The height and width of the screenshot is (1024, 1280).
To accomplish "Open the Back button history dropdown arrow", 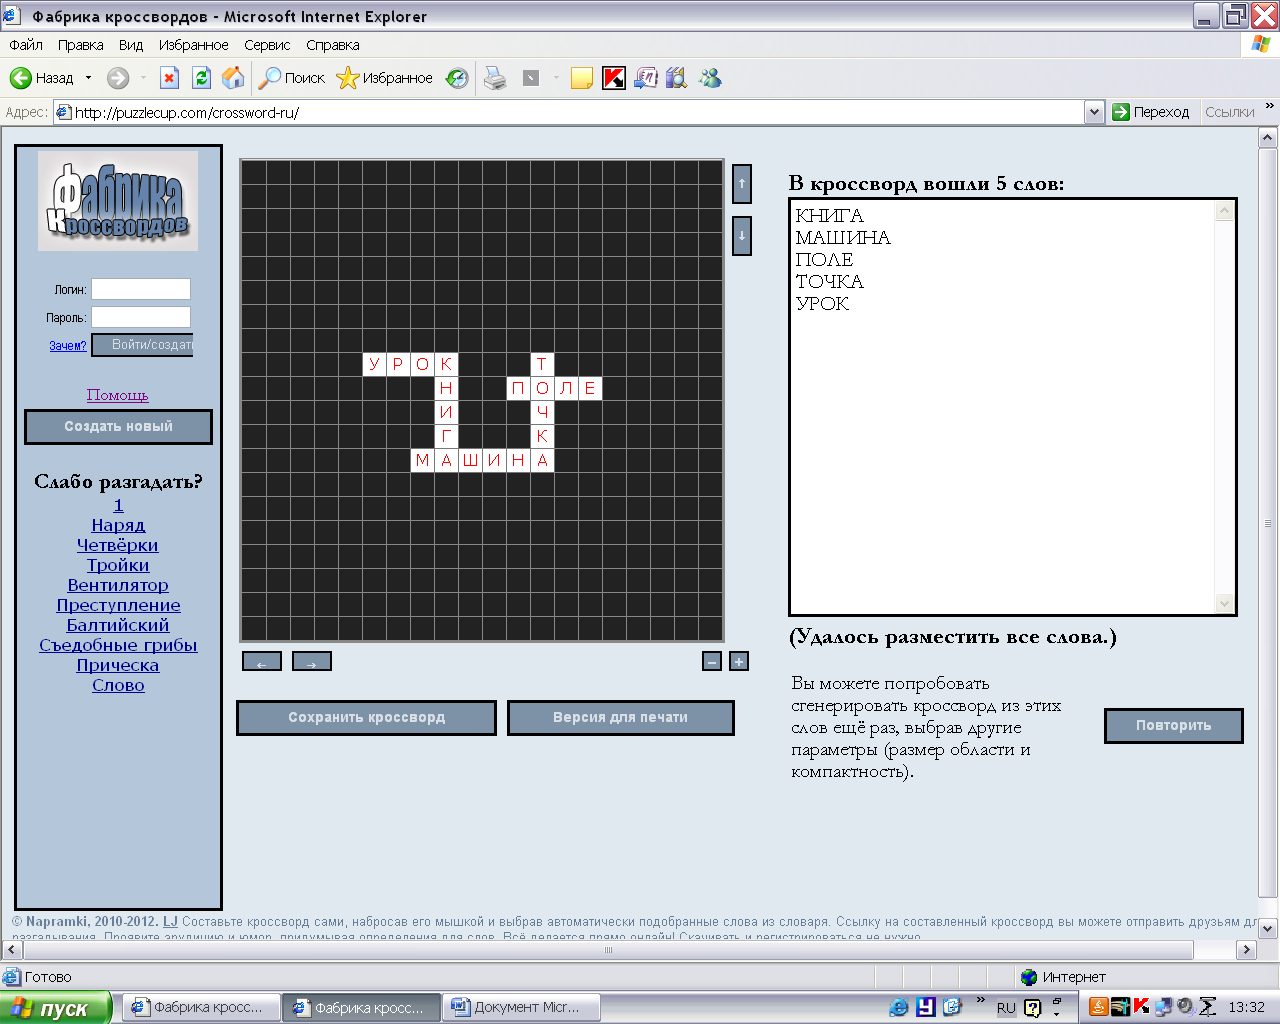I will click(x=88, y=78).
